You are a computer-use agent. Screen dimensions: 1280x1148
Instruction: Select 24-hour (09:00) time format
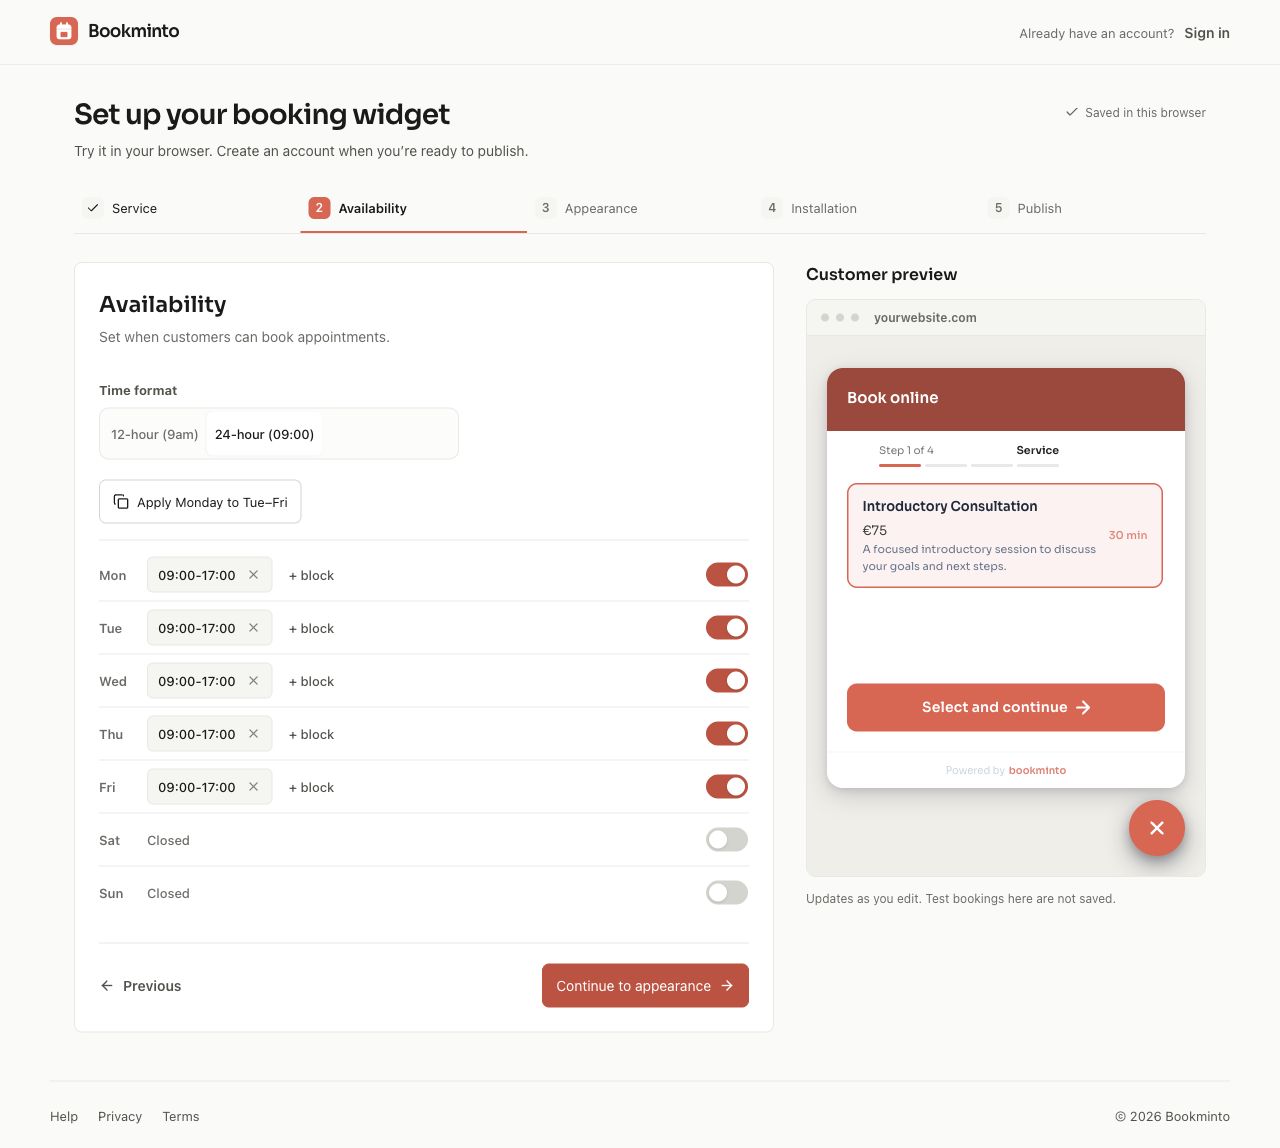click(x=264, y=434)
